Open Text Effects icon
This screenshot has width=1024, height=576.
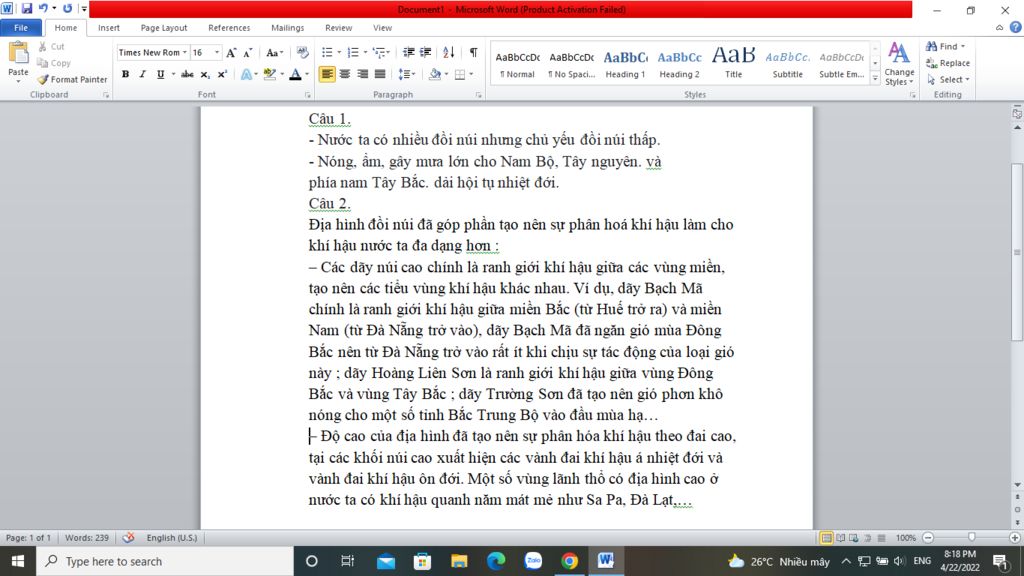(246, 74)
